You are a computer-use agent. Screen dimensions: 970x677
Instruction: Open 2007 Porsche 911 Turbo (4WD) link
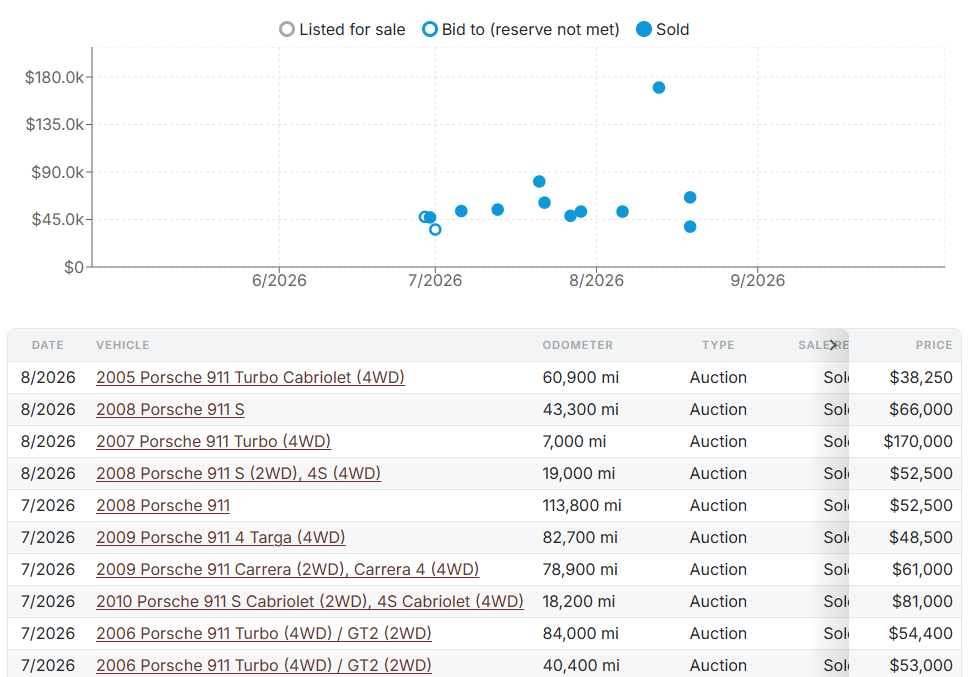coord(213,441)
